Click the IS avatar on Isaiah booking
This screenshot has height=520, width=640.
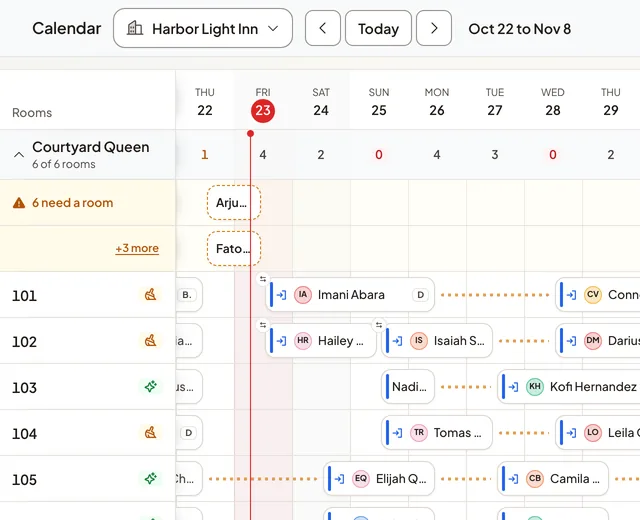[419, 341]
